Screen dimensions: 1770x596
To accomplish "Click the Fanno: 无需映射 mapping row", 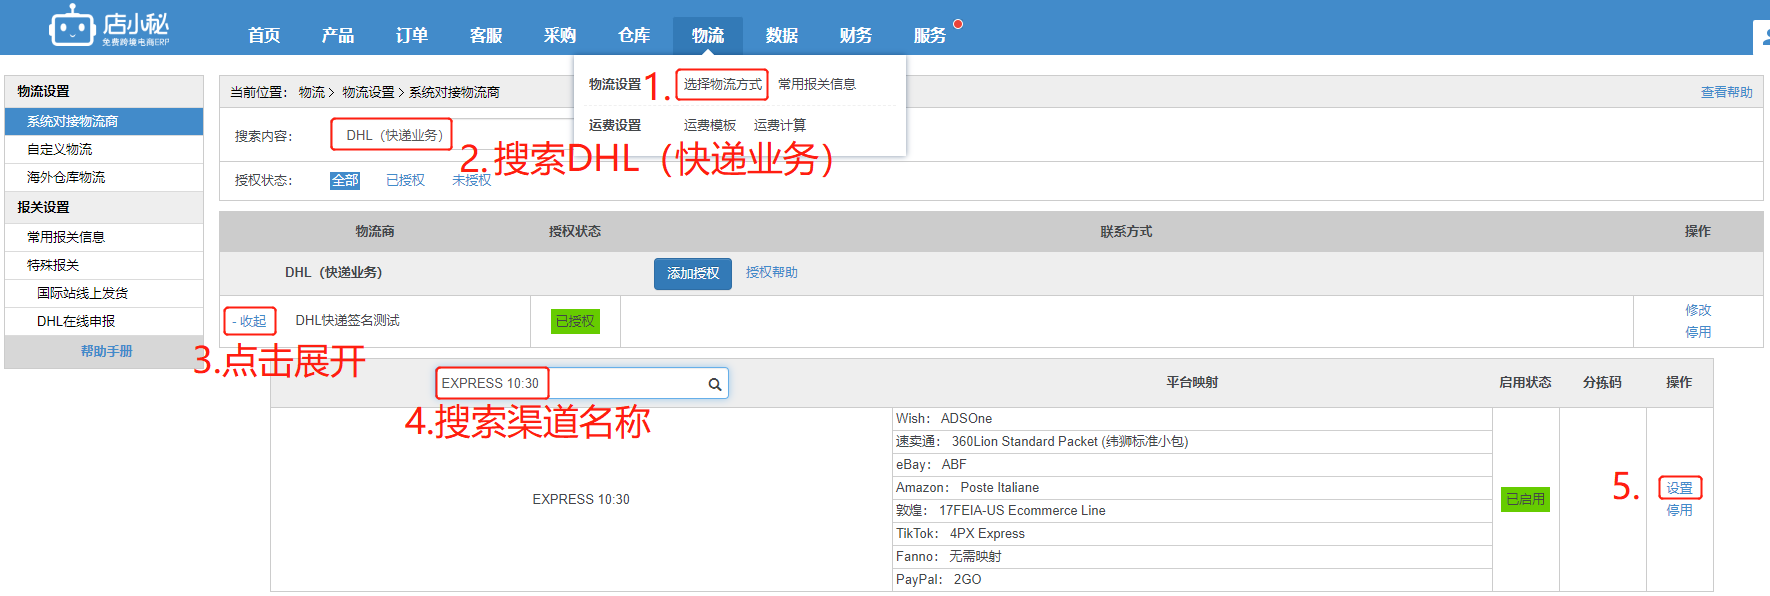I will pyautogui.click(x=1192, y=557).
